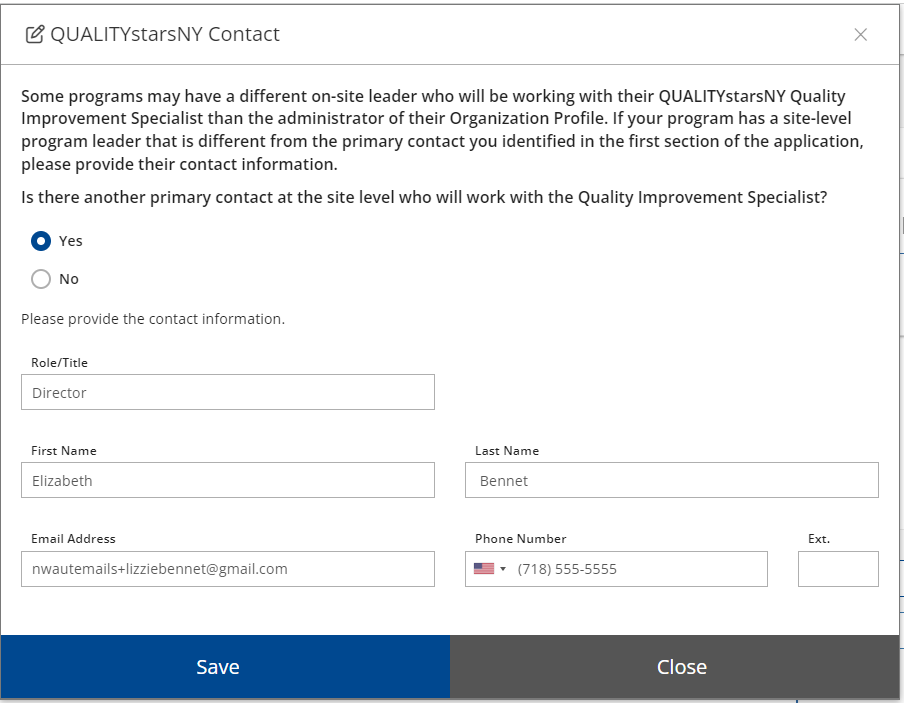This screenshot has width=904, height=703.
Task: Select the Yes radio button
Action: point(41,241)
